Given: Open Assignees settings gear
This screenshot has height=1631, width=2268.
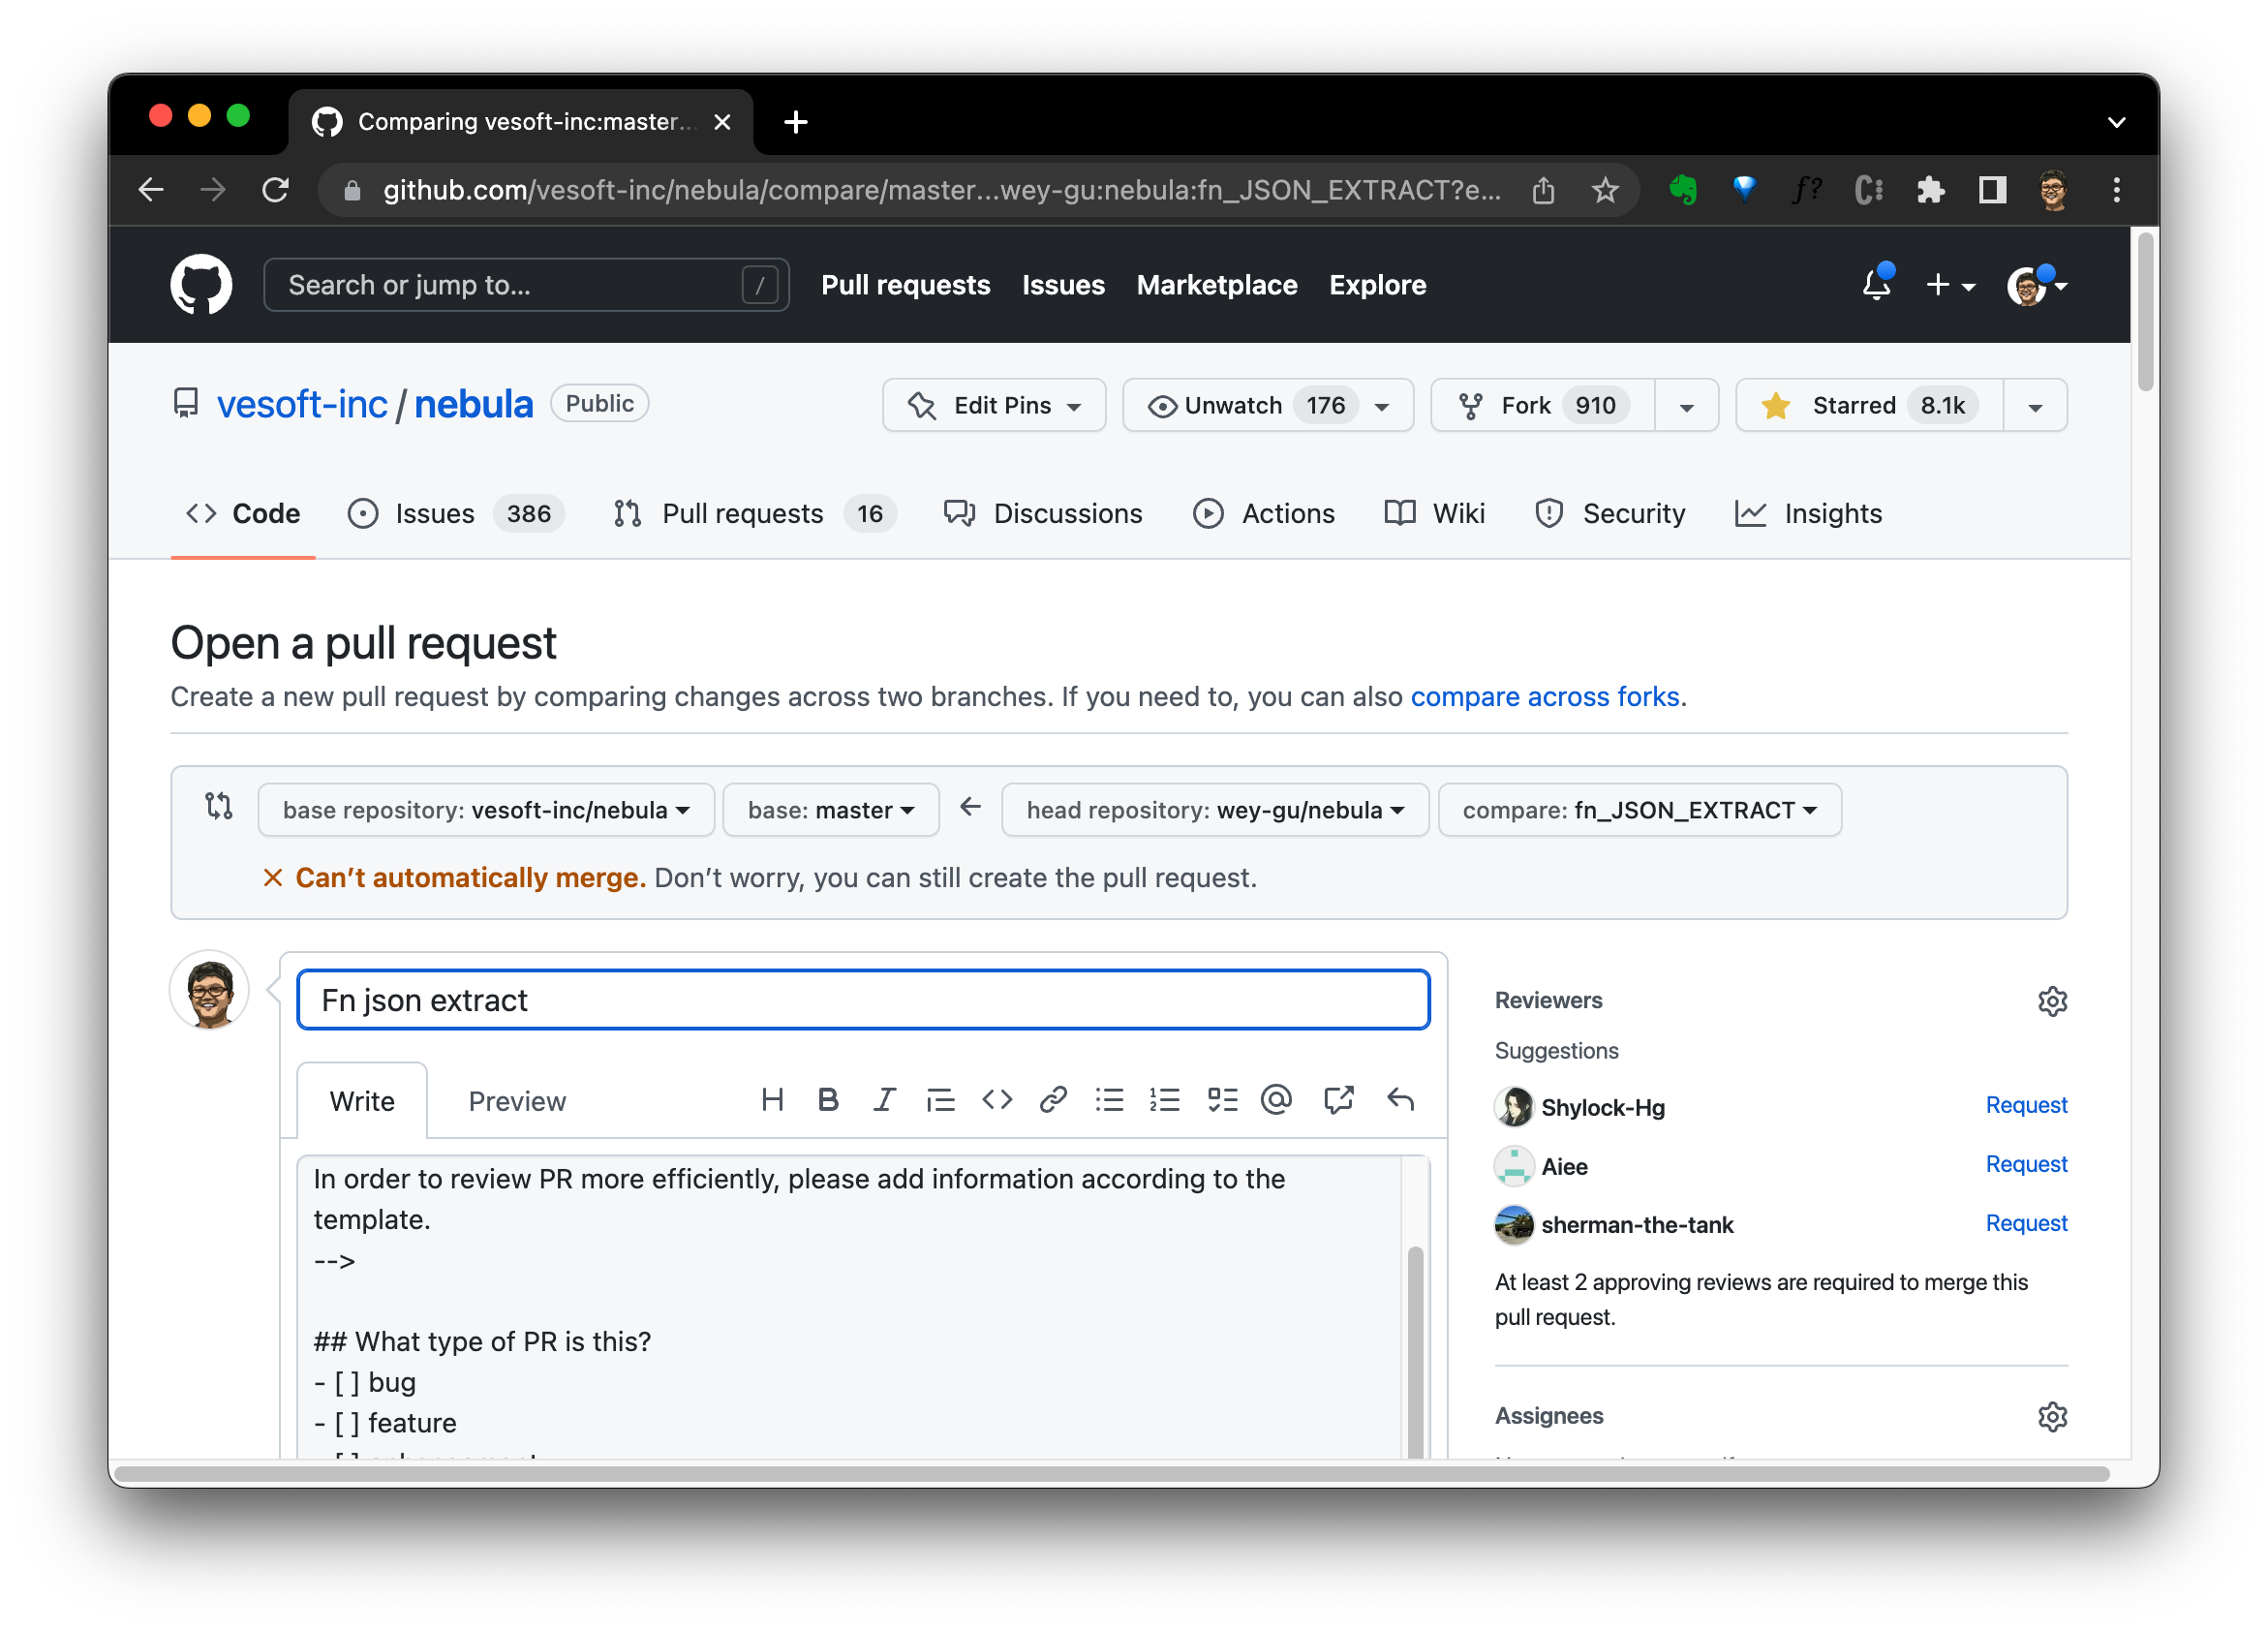Looking at the screenshot, I should (x=2052, y=1416).
